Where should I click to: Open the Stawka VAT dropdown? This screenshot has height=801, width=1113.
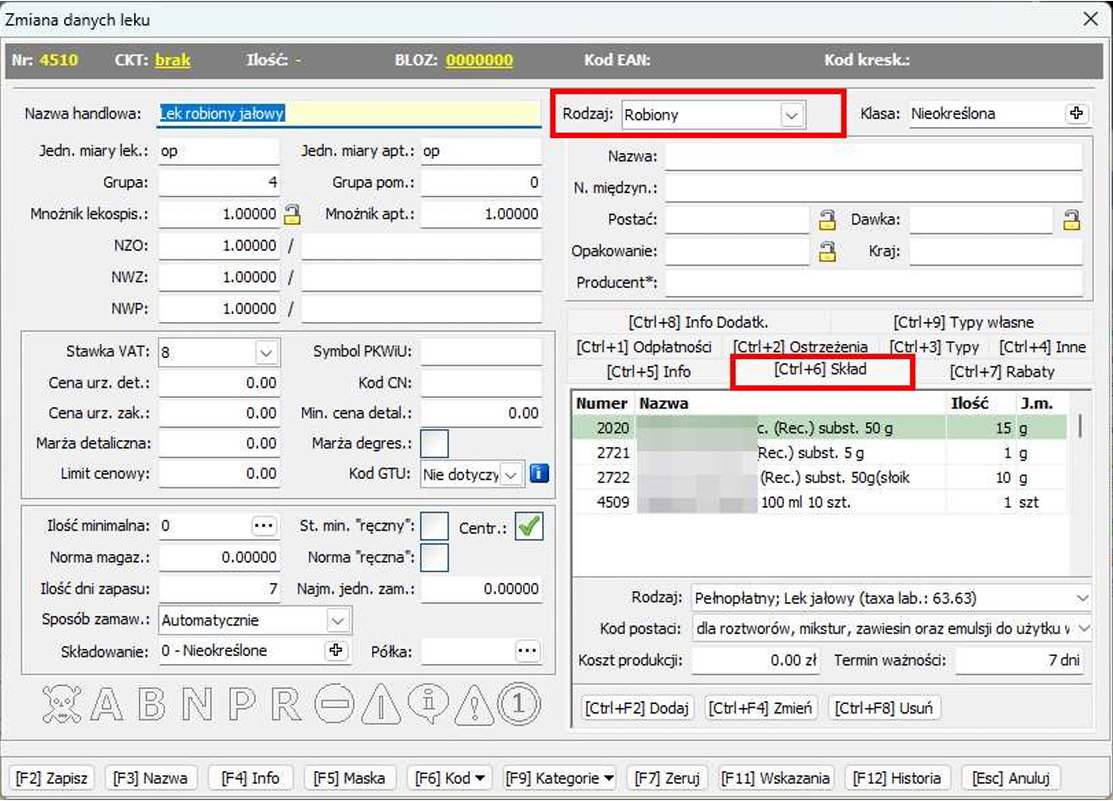tap(266, 352)
